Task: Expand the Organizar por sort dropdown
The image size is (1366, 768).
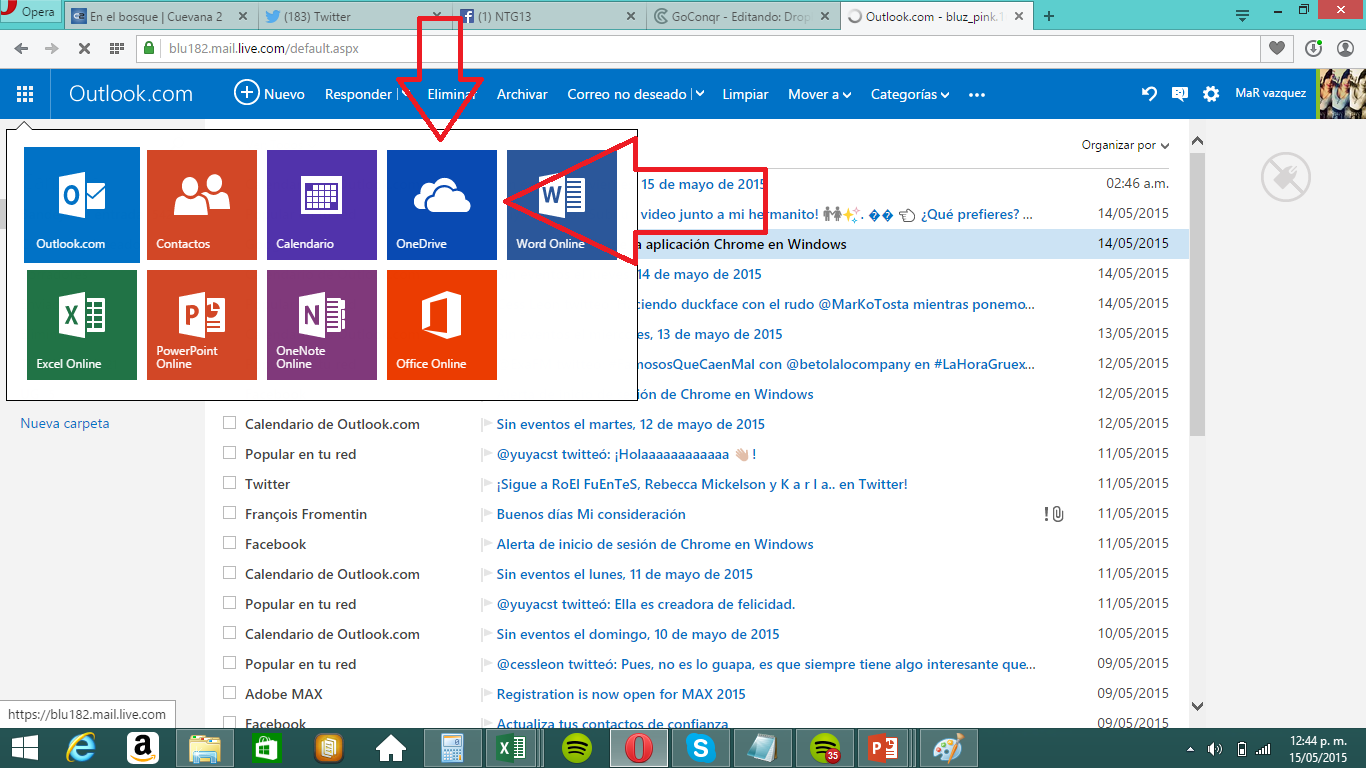Action: (x=1125, y=145)
